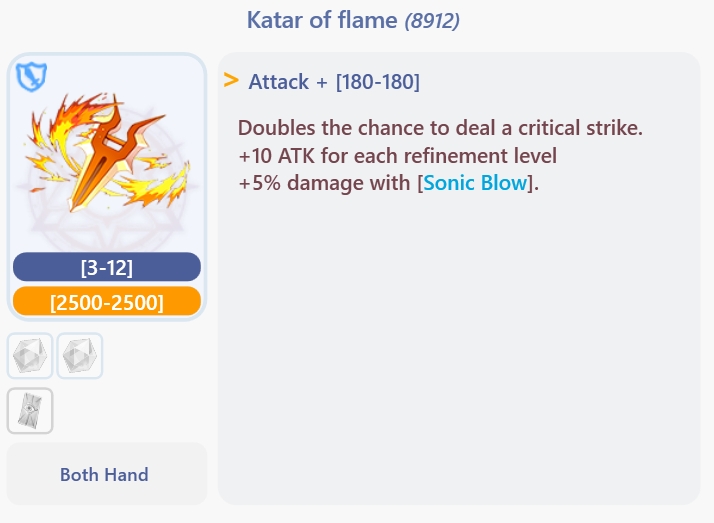Click the Katar of flame title

point(322,20)
